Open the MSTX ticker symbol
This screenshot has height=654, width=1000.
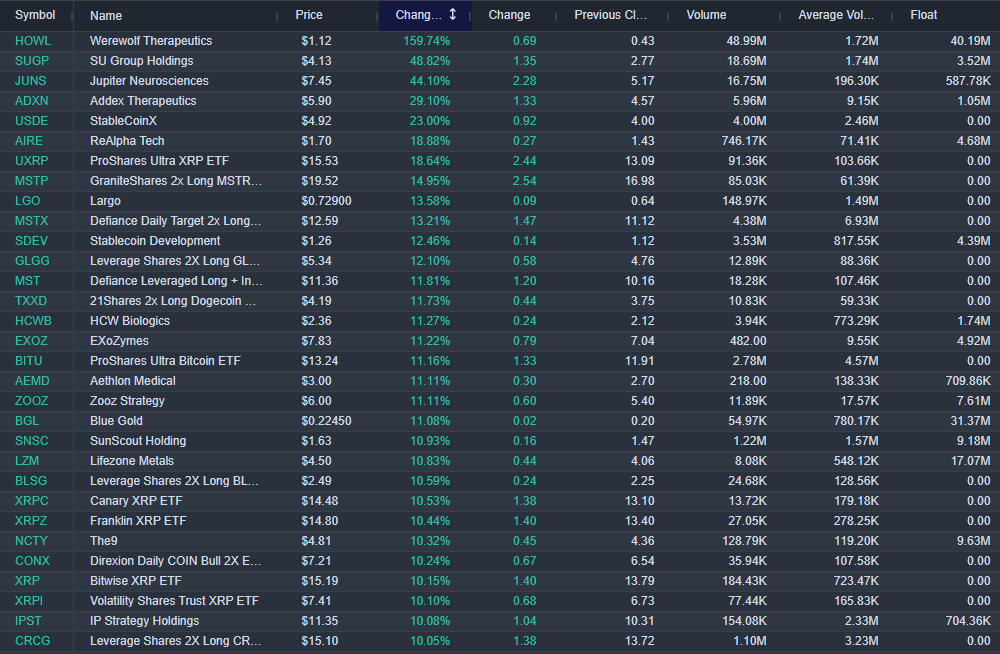31,221
